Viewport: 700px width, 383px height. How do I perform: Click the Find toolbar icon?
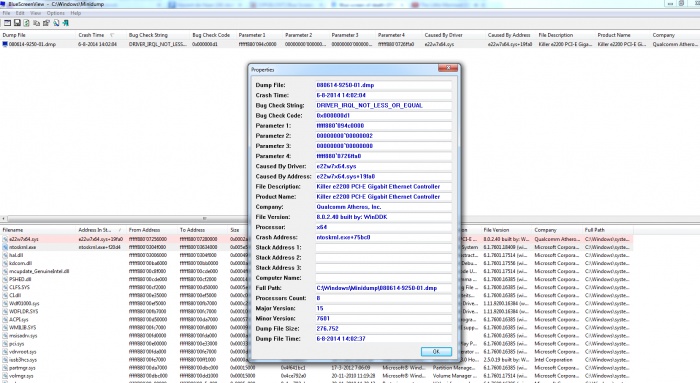[x=56, y=23]
